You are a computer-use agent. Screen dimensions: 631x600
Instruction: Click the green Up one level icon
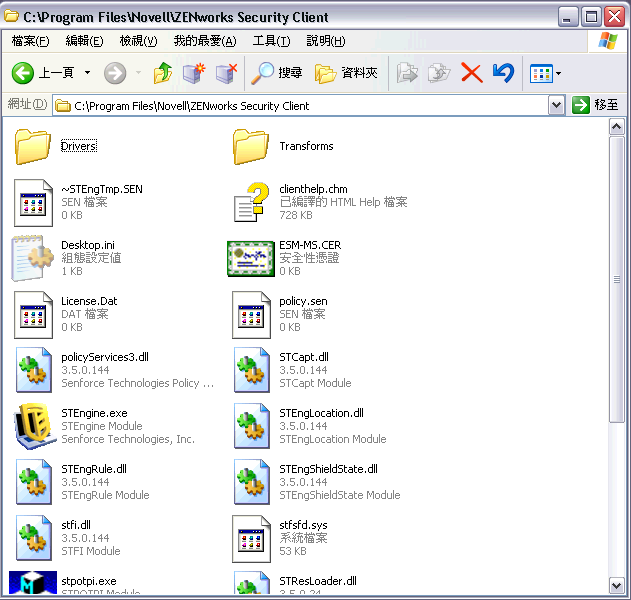163,73
